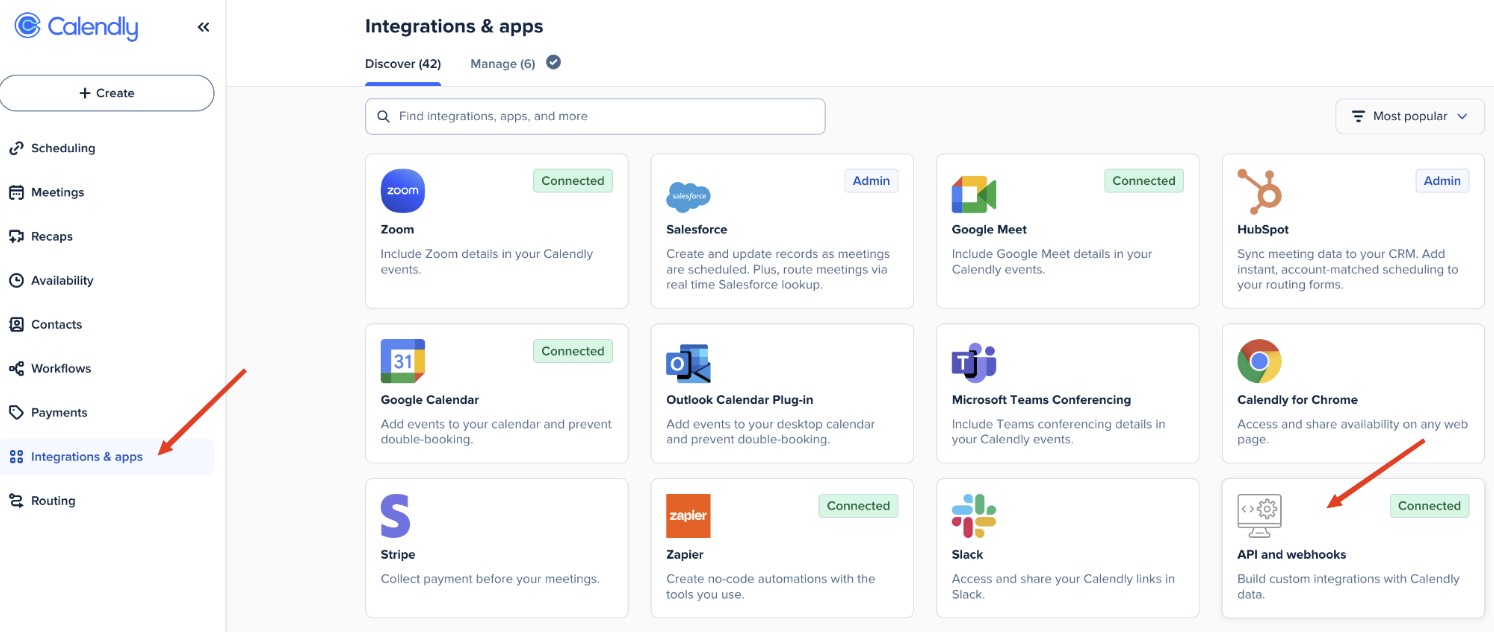Switch to the Discover (42) tab
The width and height of the screenshot is (1494, 632).
(403, 64)
